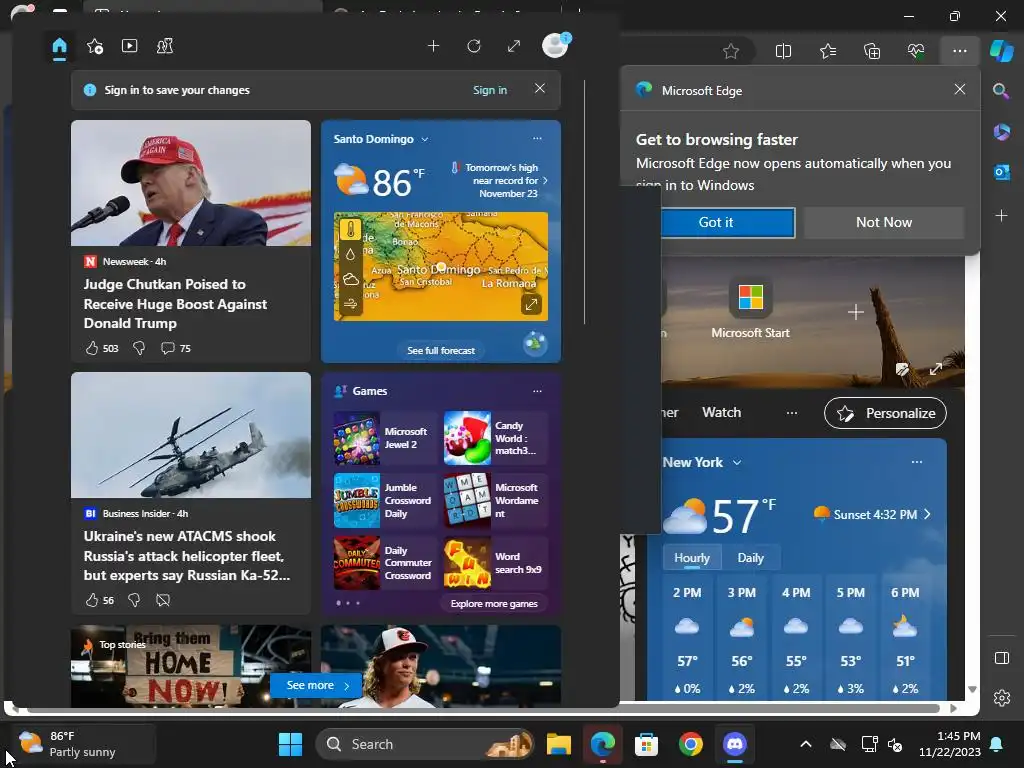Screen dimensions: 1024x768
Task: Open the widgets profile avatar
Action: (x=556, y=45)
